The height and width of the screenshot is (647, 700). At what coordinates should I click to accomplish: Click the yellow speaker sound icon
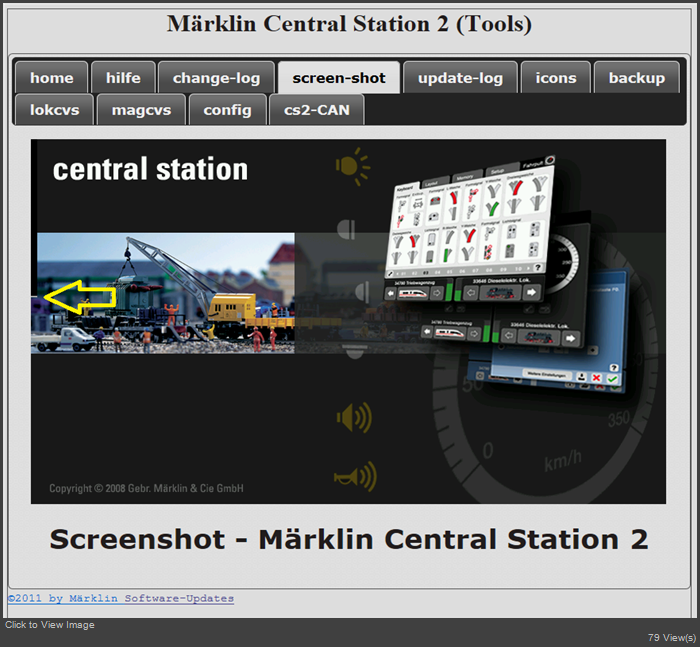pos(354,418)
